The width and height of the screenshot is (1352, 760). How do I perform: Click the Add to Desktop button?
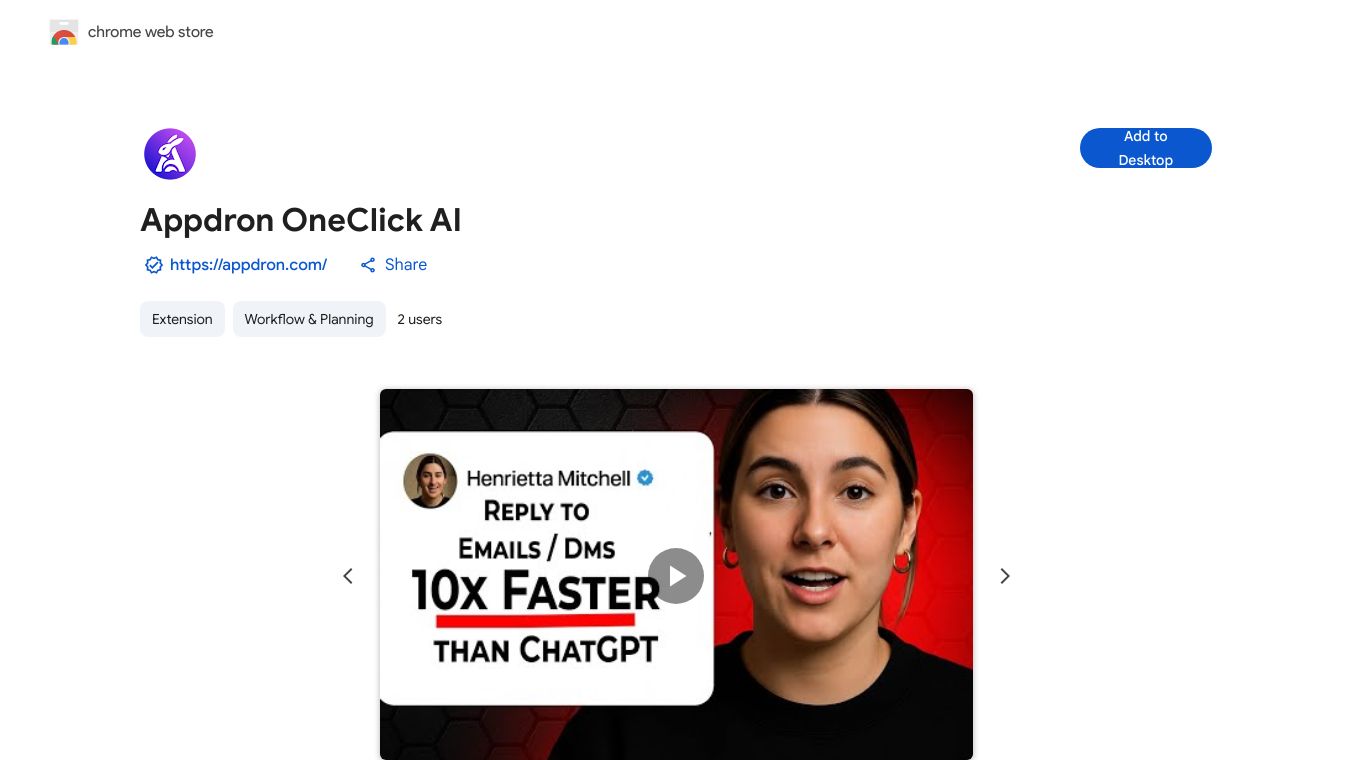(x=1145, y=148)
